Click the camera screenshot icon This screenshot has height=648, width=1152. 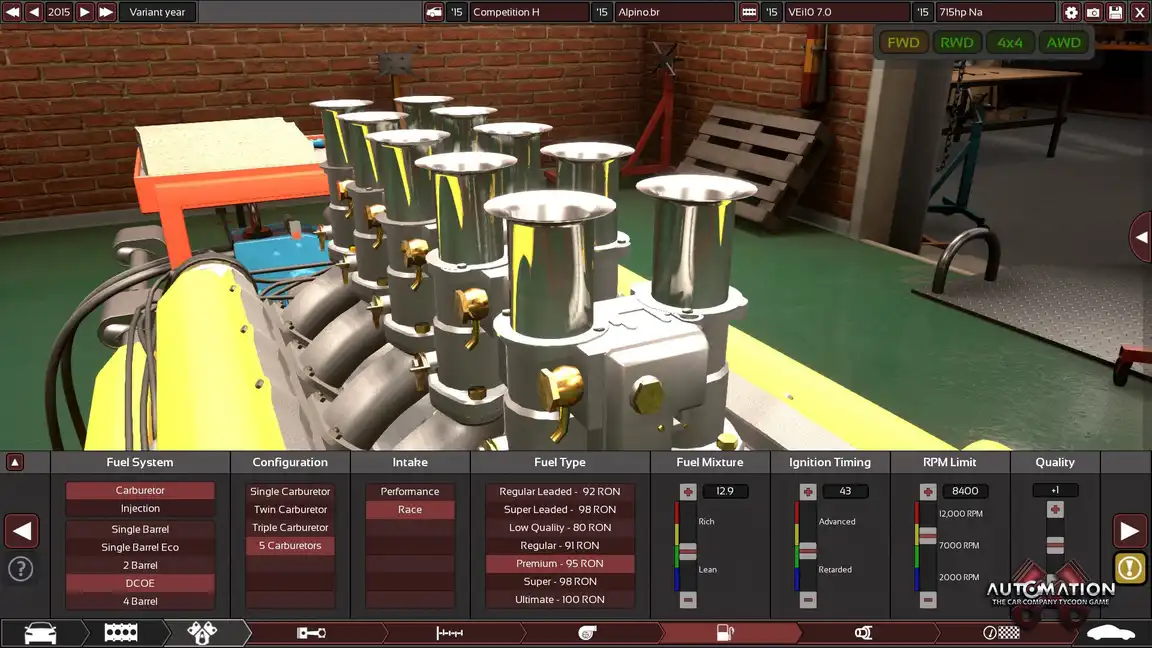[1093, 12]
